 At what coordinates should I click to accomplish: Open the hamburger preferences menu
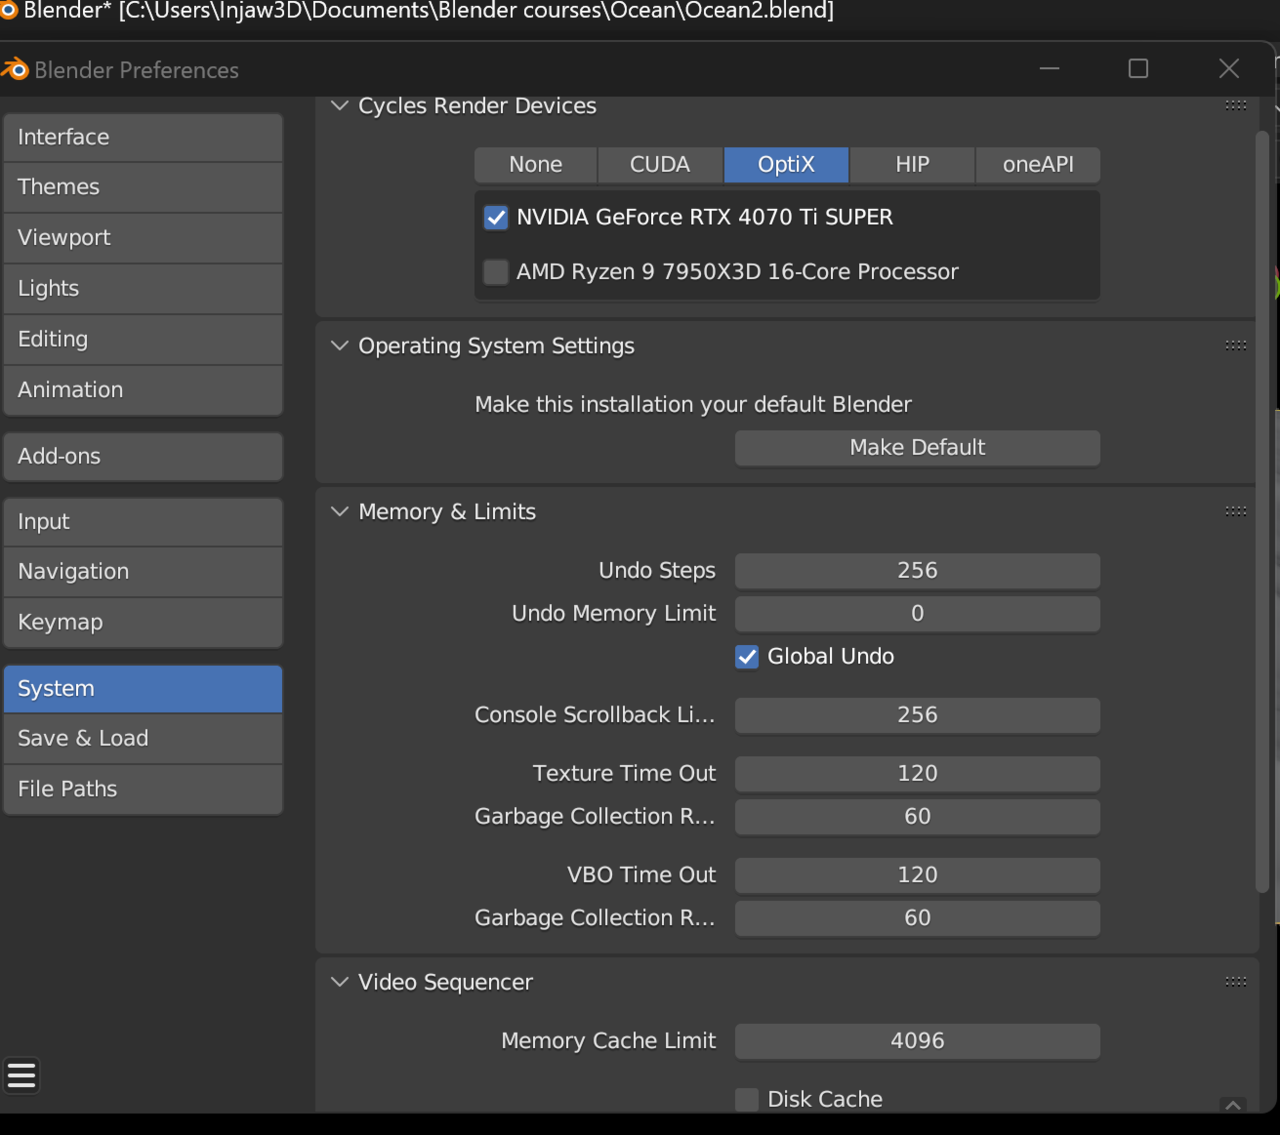point(21,1076)
